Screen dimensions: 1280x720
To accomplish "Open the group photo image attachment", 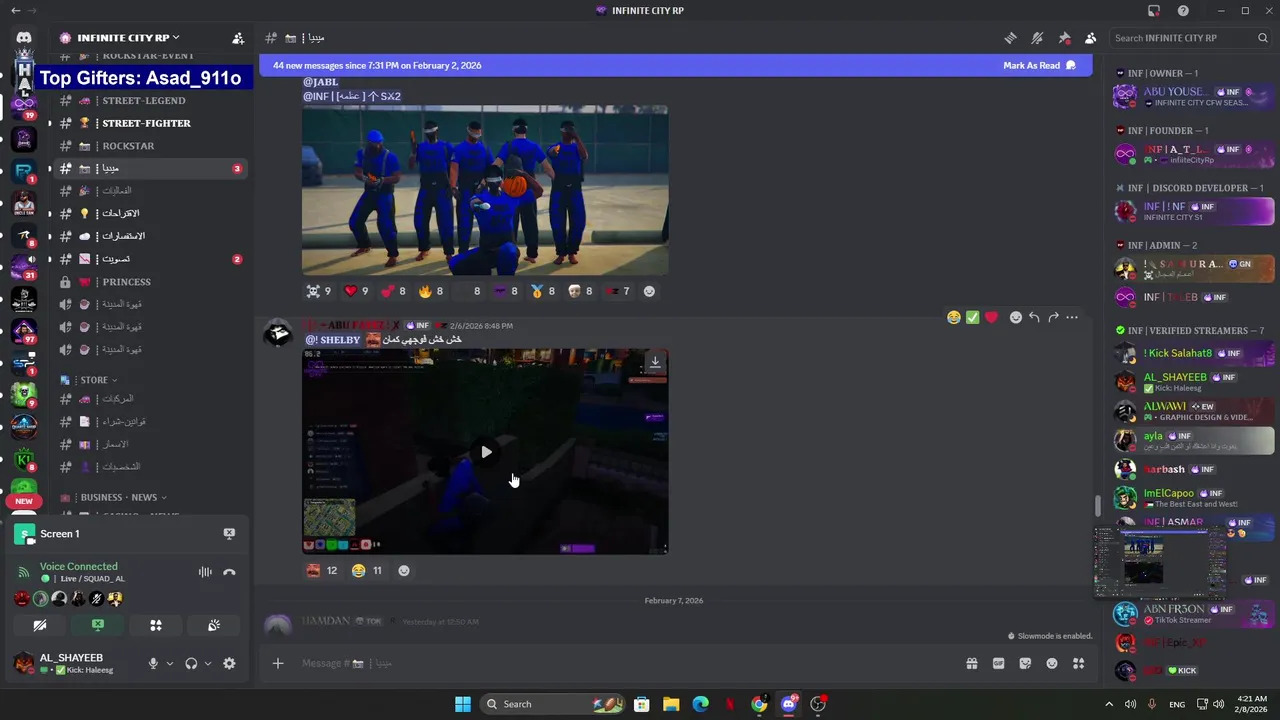I will pyautogui.click(x=485, y=190).
